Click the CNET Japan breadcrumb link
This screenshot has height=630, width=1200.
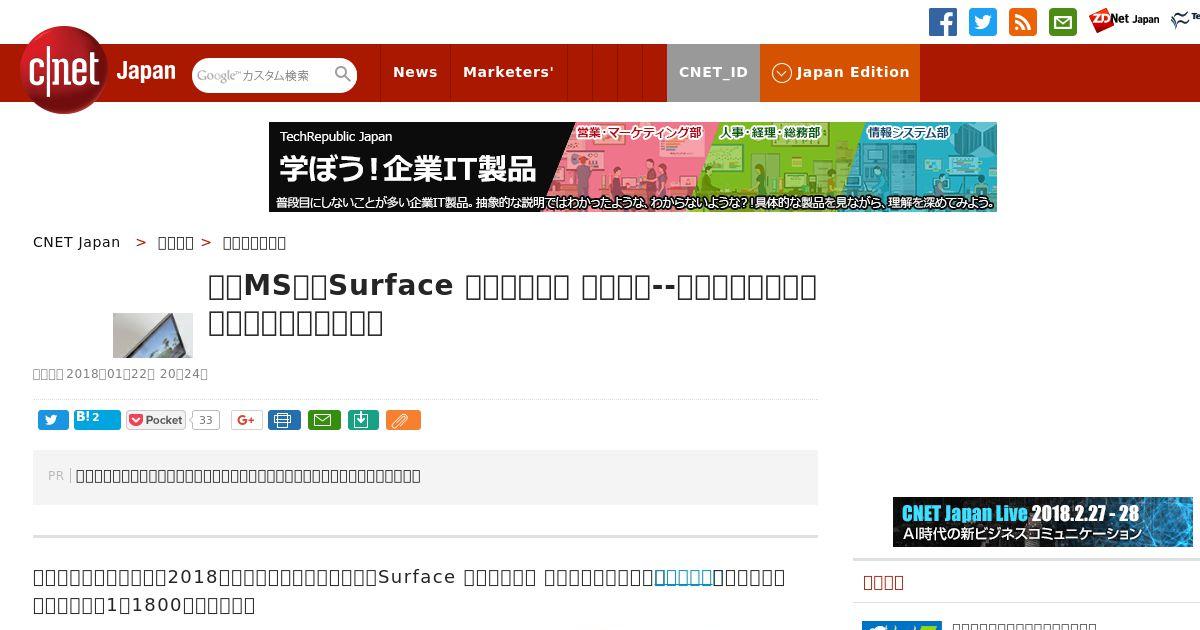click(76, 242)
